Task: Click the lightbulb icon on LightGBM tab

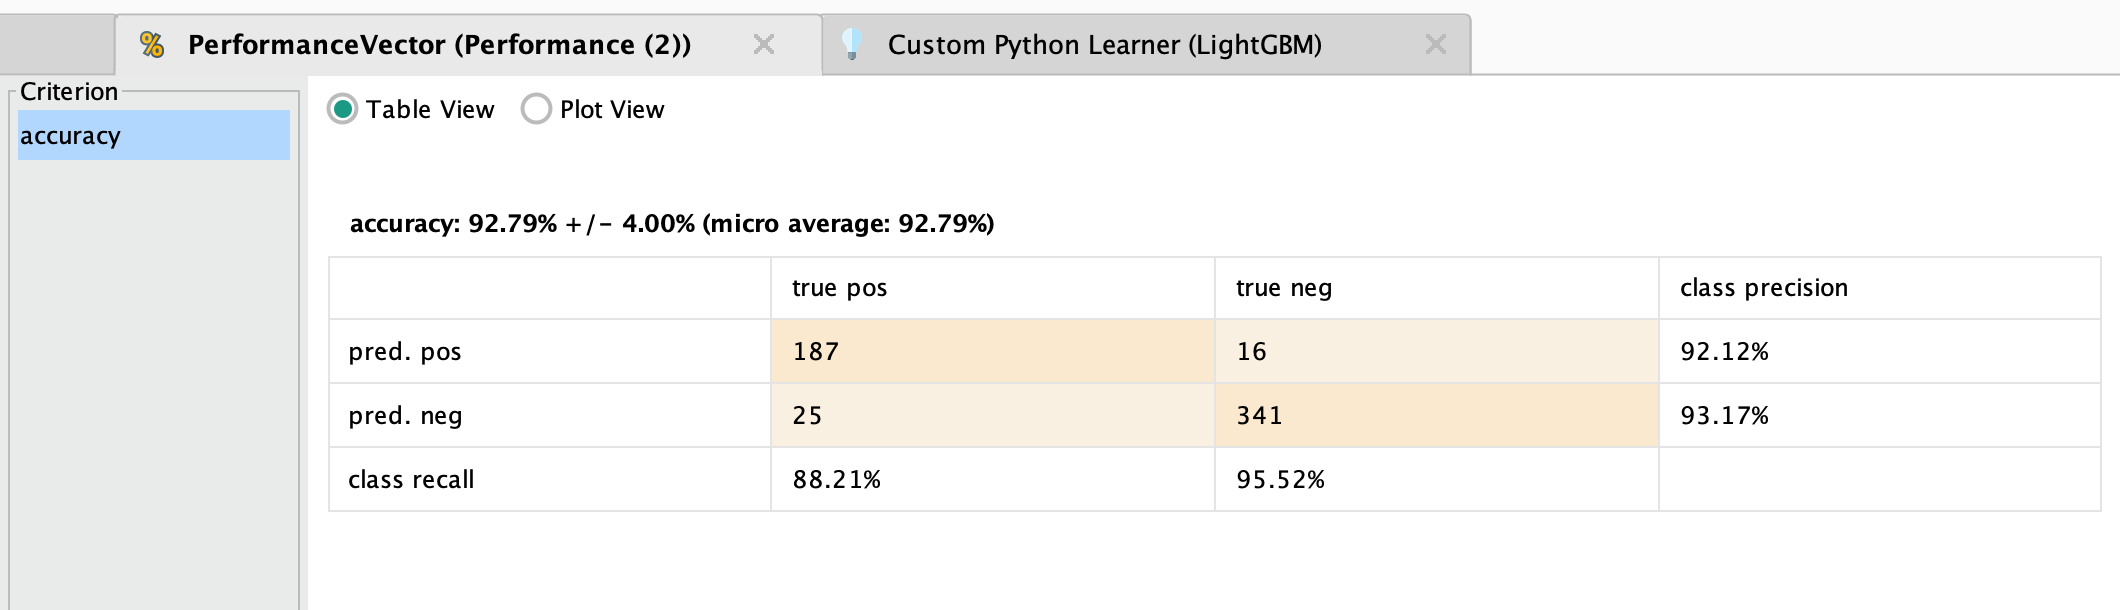Action: tap(852, 44)
